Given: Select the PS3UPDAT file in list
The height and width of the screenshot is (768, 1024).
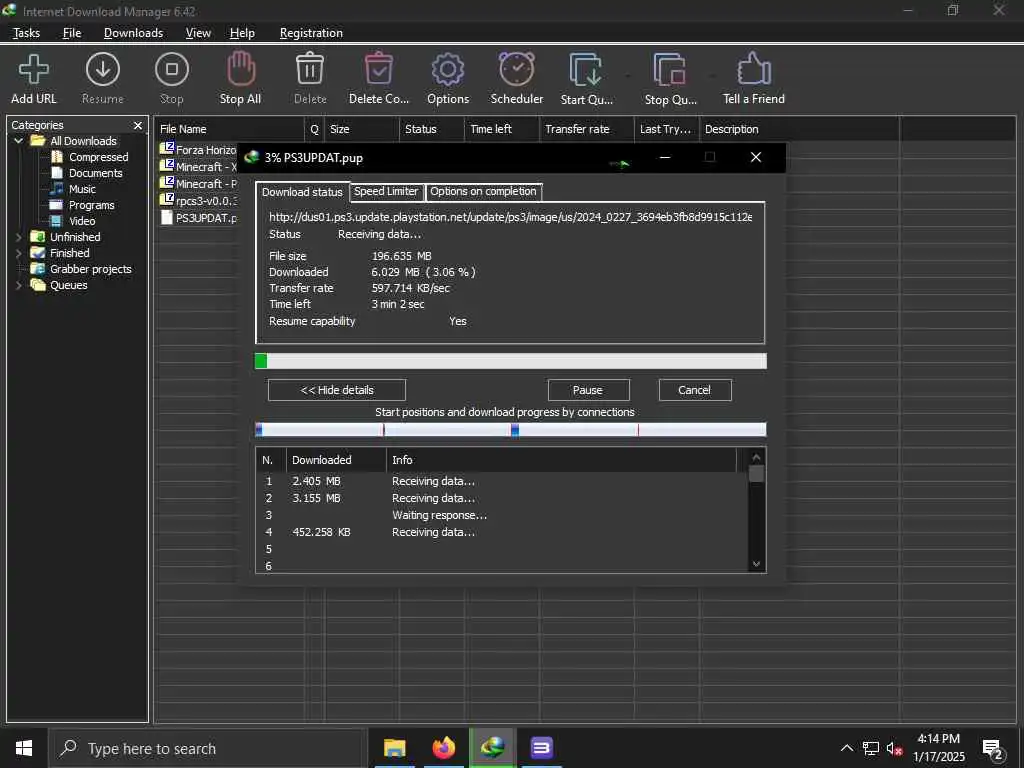Looking at the screenshot, I should point(199,217).
